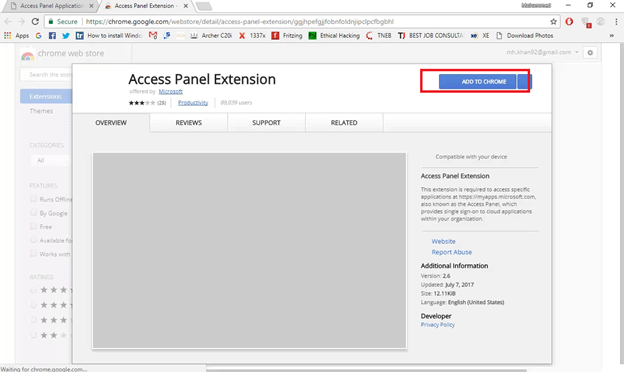Check the Free filter

pyautogui.click(x=33, y=226)
